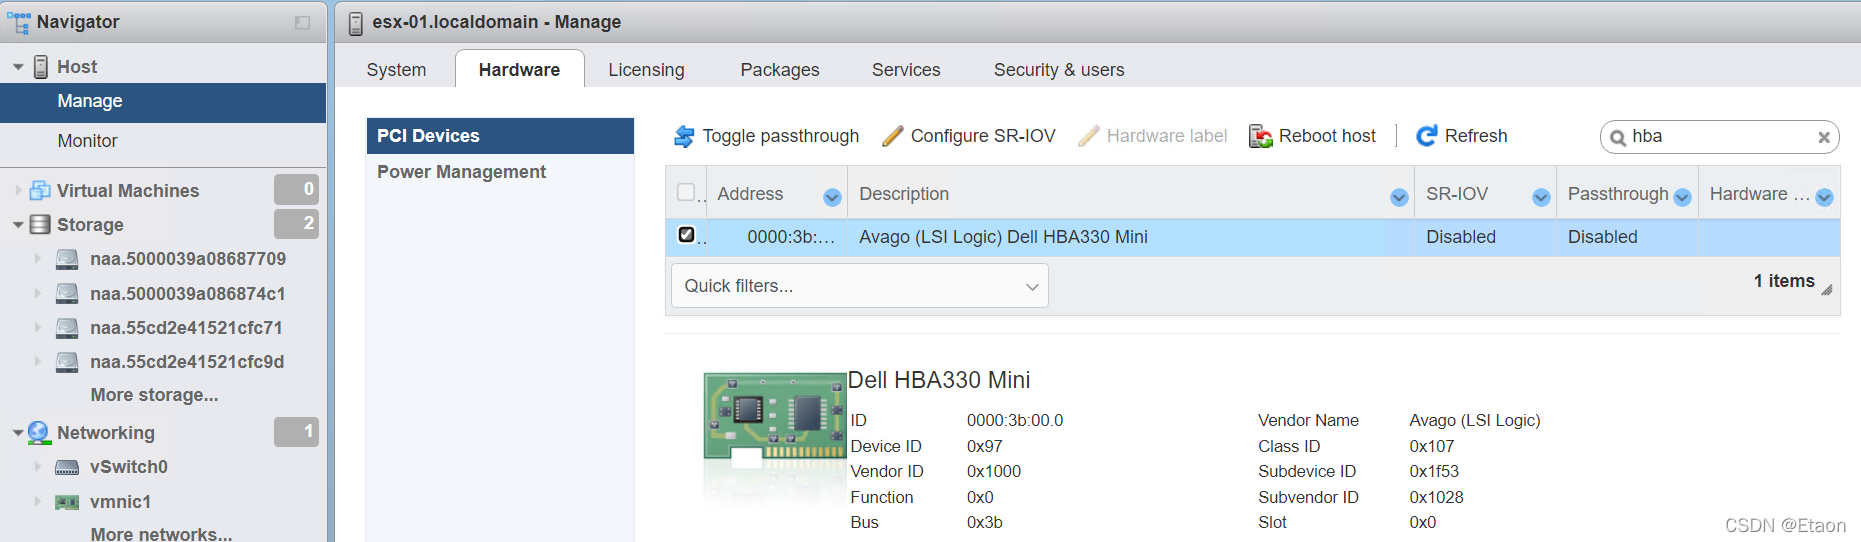Open the More networks... link
The width and height of the screenshot is (1861, 542).
point(161,534)
